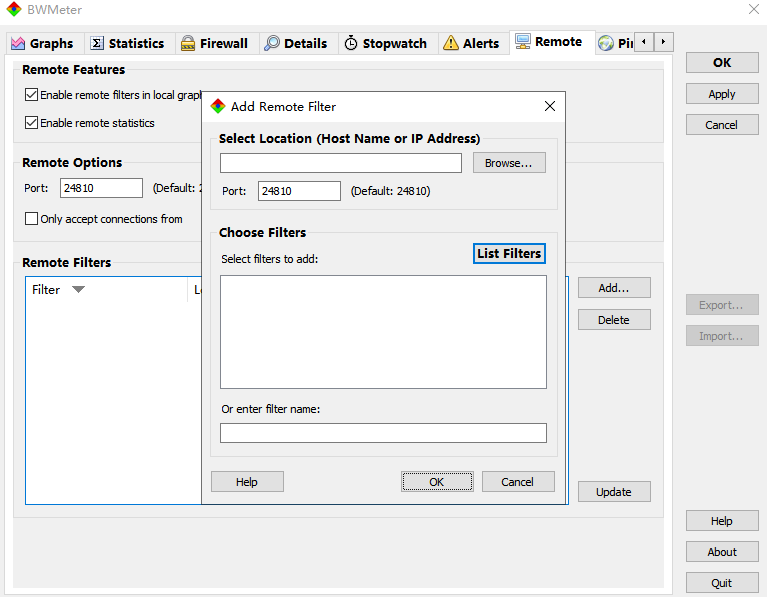
Task: Click main window Cancel button
Action: 722,125
